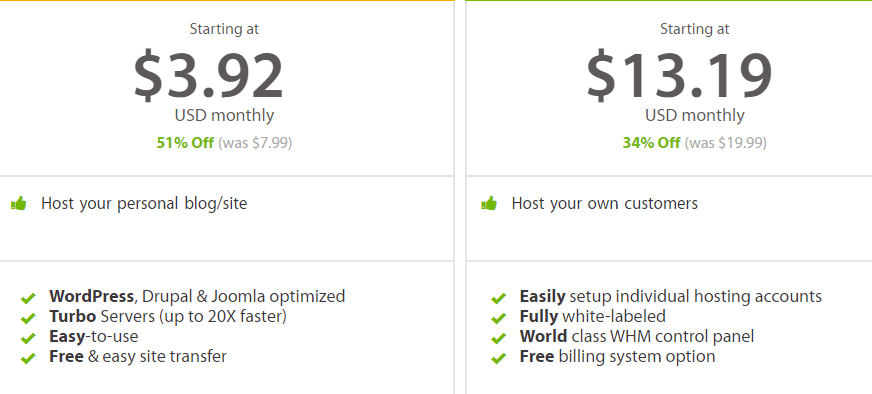Click the thumbs-up icon beside personal blog/site
The image size is (872, 394).
(18, 204)
